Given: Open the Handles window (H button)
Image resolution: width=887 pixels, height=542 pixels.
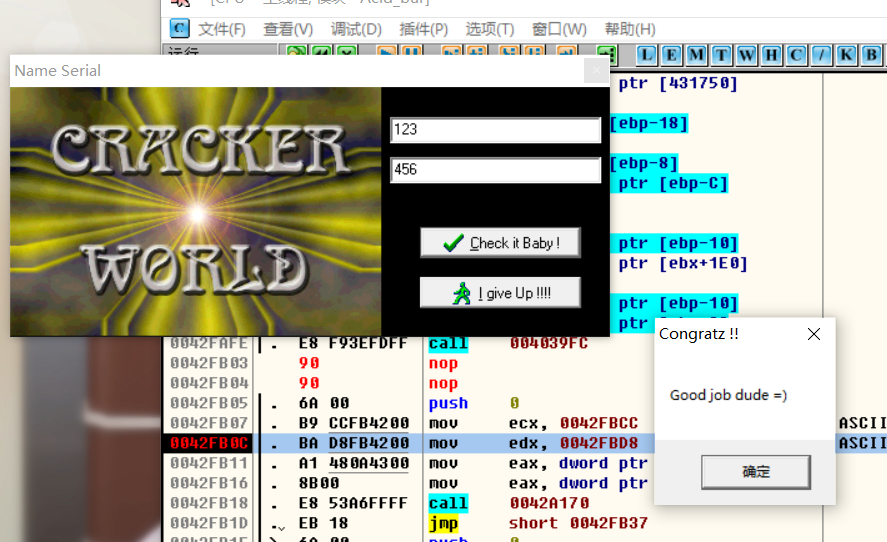Looking at the screenshot, I should [771, 55].
